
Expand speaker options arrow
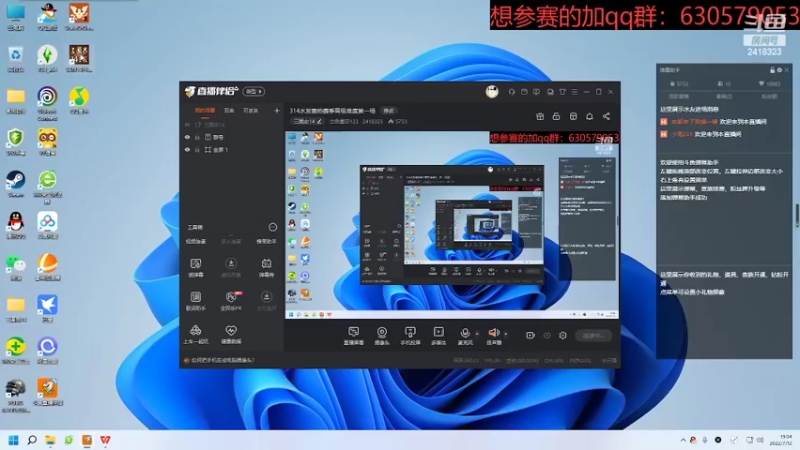pos(506,334)
